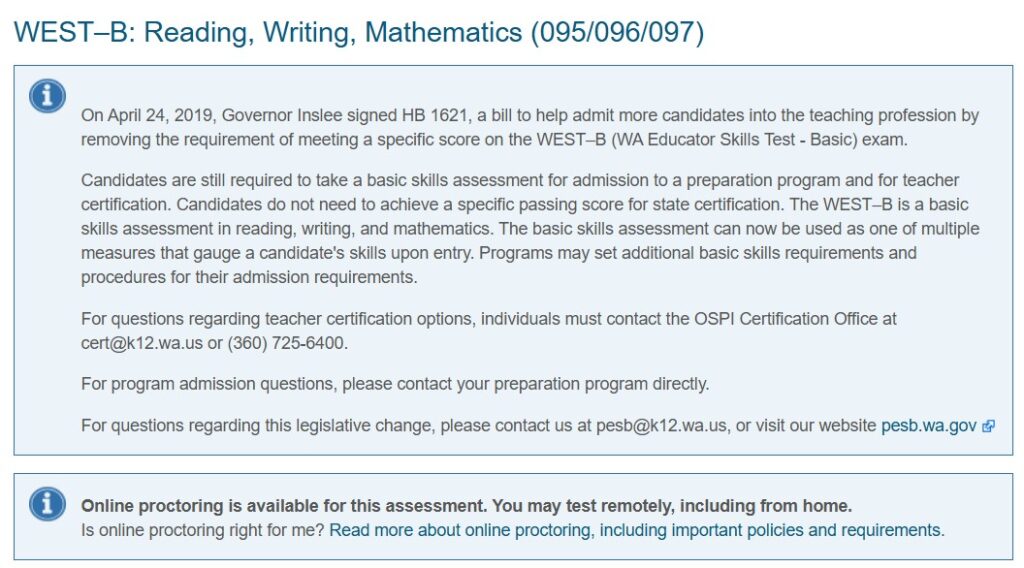Click the info icon beside the online proctoring notice

[x=47, y=504]
